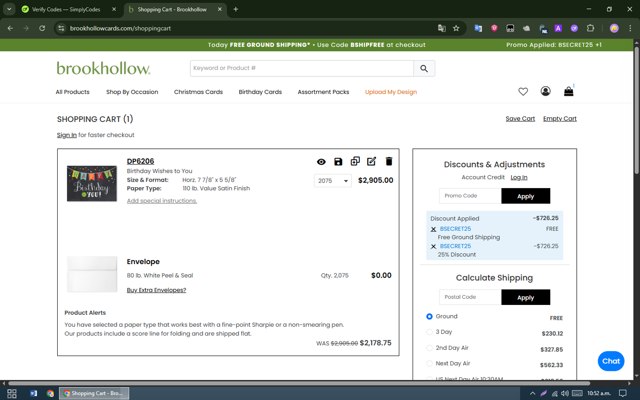This screenshot has width=640, height=400.
Task: Click the brookhollow logo
Action: coord(103,68)
